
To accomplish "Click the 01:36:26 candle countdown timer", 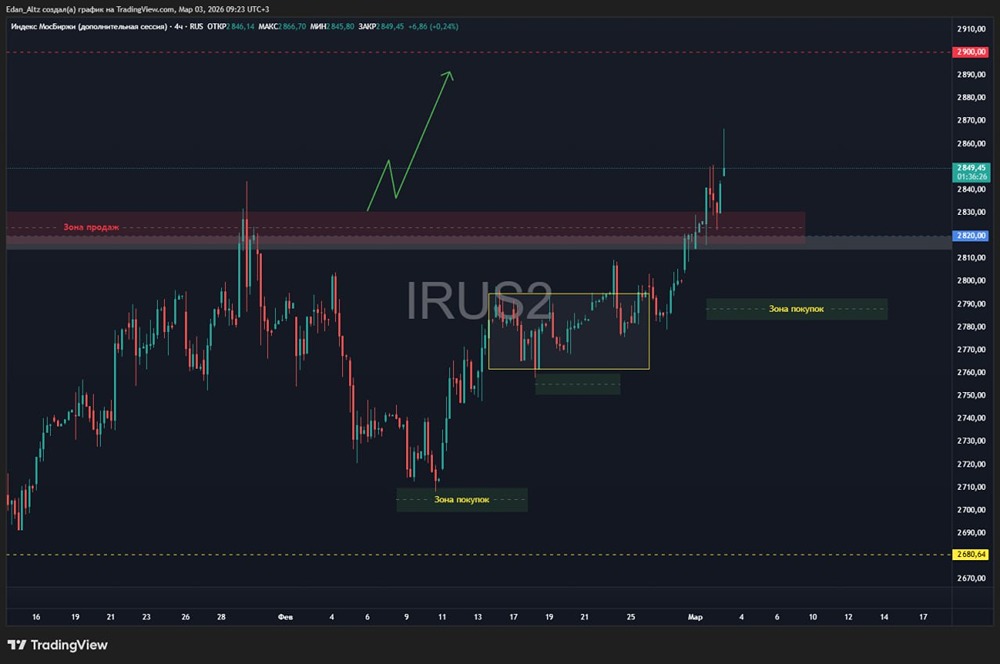I will [x=970, y=177].
